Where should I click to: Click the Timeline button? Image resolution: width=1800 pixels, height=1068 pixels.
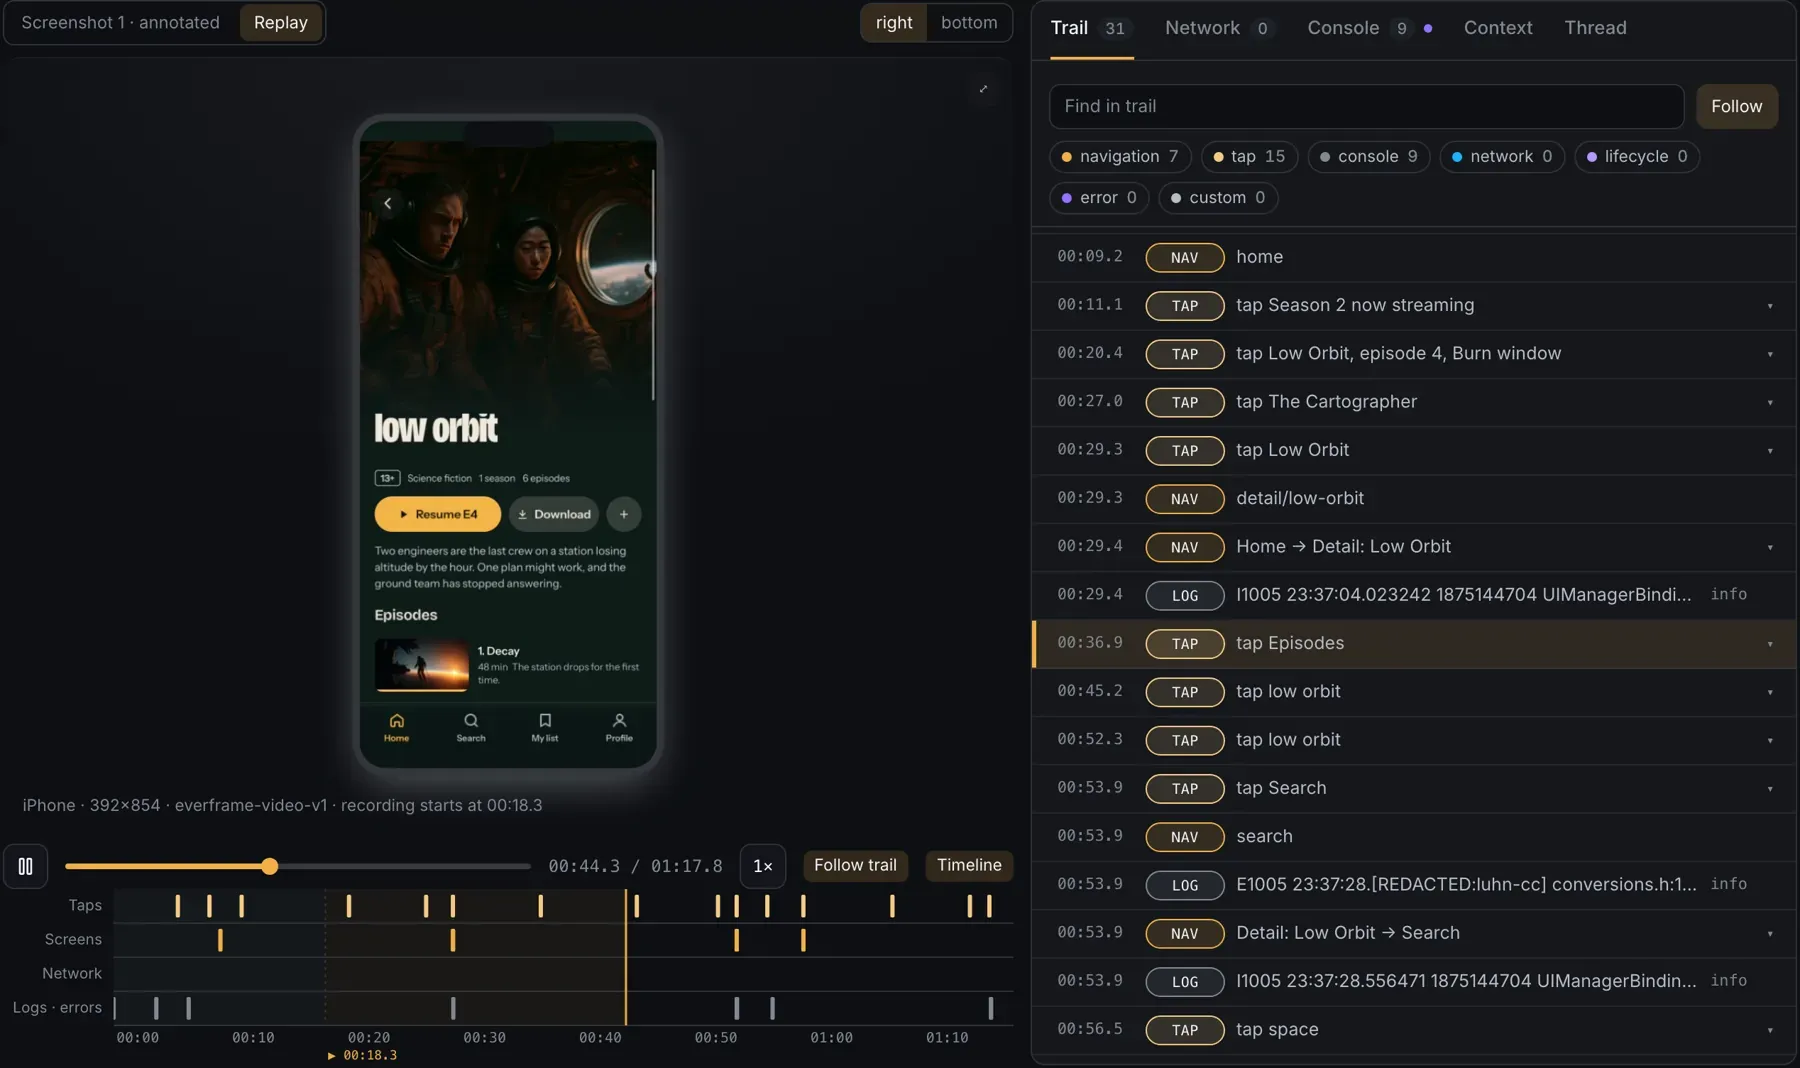969,866
